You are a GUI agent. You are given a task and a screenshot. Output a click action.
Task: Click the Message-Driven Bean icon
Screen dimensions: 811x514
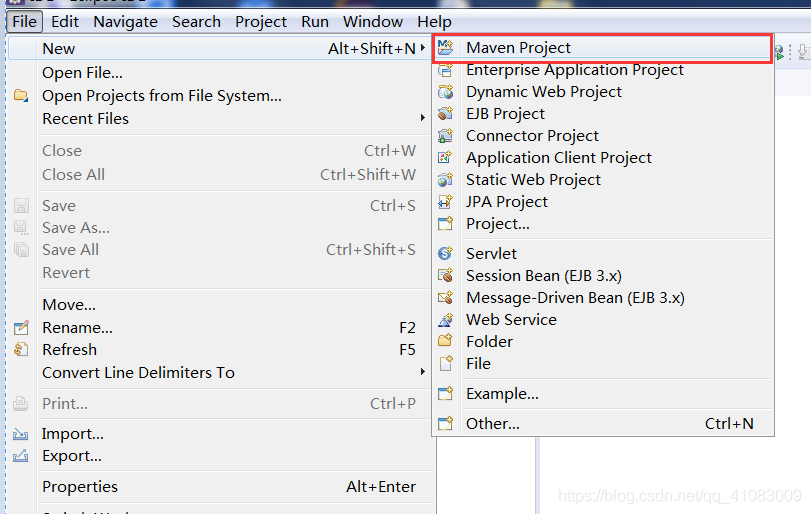point(445,297)
